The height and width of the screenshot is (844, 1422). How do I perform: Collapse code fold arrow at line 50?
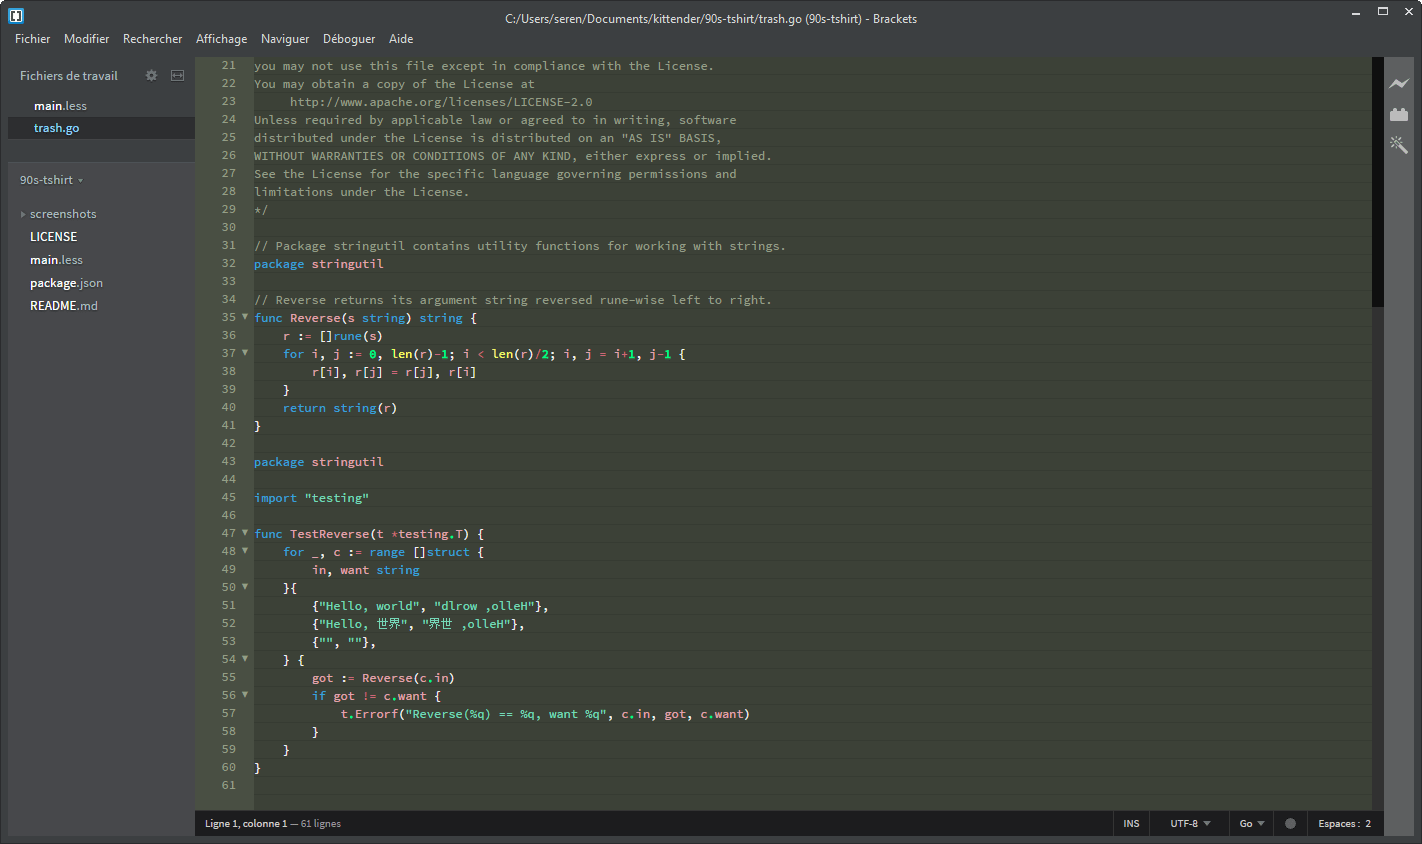(245, 587)
